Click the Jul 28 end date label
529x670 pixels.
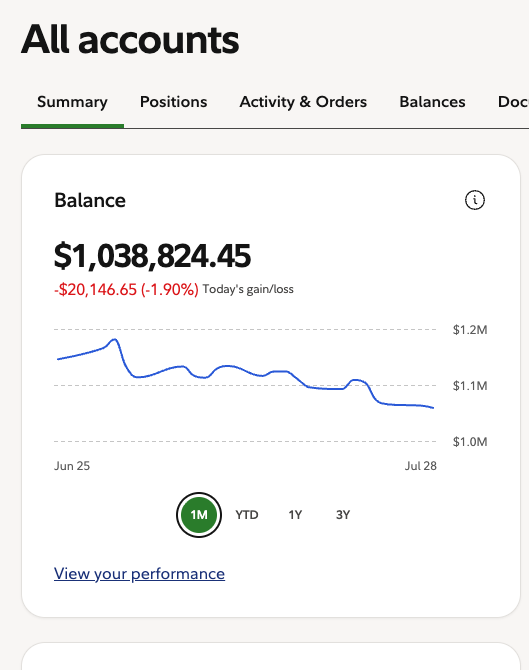[x=421, y=466]
